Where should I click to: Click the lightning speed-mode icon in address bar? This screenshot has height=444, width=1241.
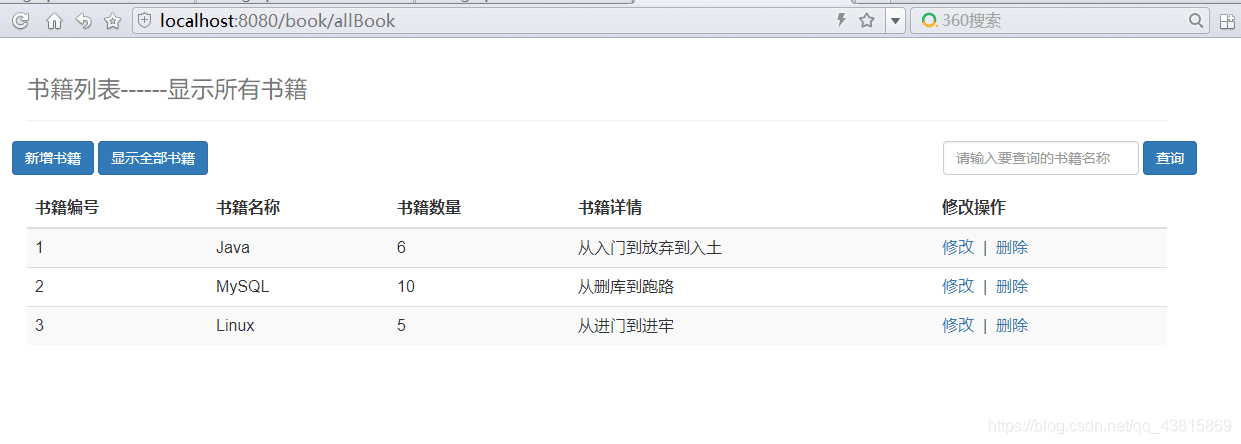tap(842, 20)
